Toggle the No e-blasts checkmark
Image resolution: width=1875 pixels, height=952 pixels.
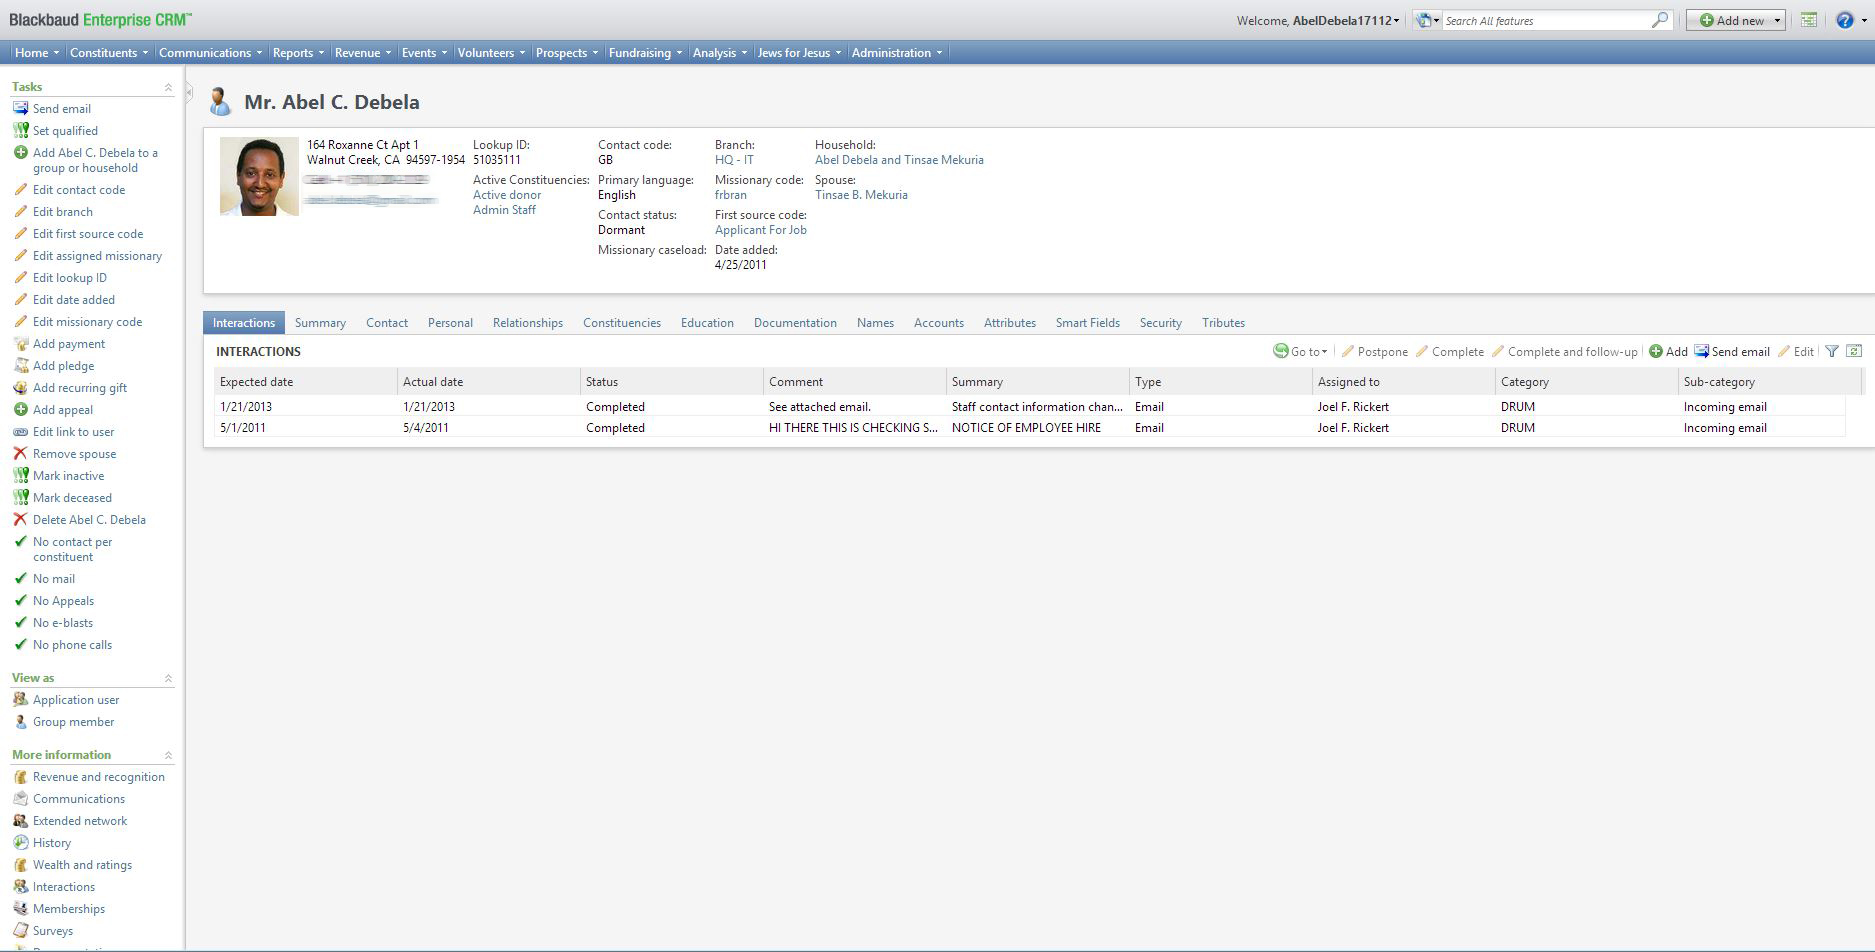[x=20, y=622]
